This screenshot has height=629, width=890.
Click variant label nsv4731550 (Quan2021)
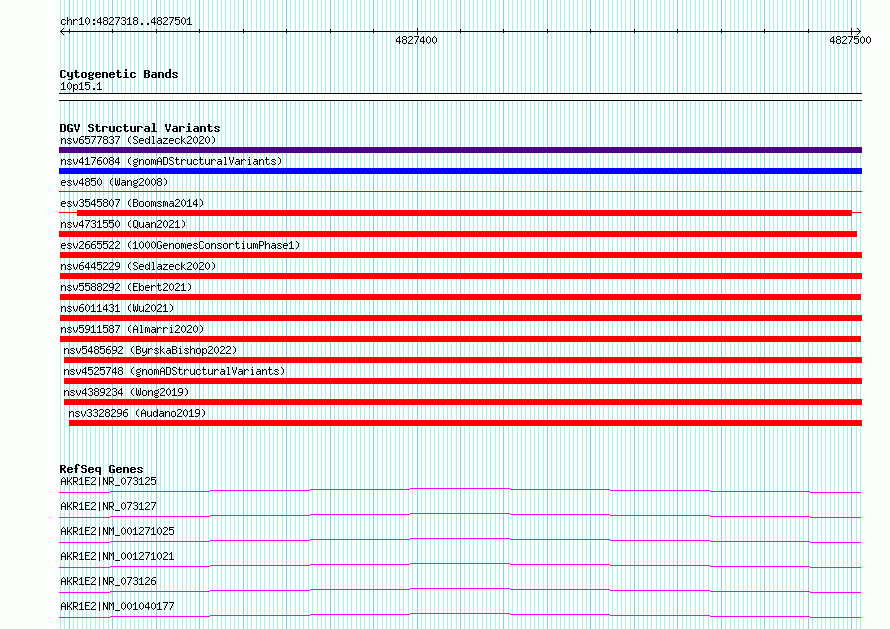point(123,224)
